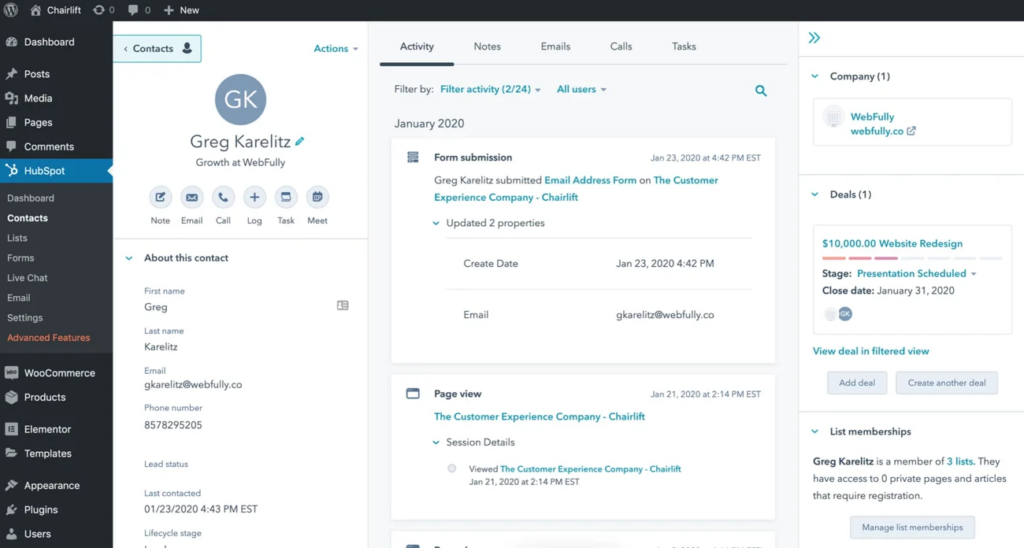Collapse right sidebar with double-chevron icon
Image resolution: width=1024 pixels, height=548 pixels.
click(814, 38)
